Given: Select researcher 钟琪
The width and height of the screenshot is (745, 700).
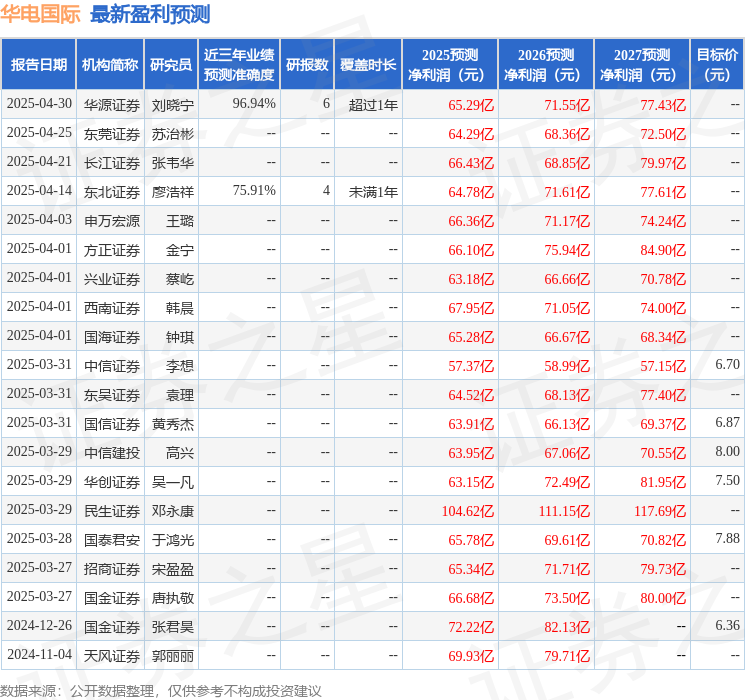Looking at the screenshot, I should point(180,337).
